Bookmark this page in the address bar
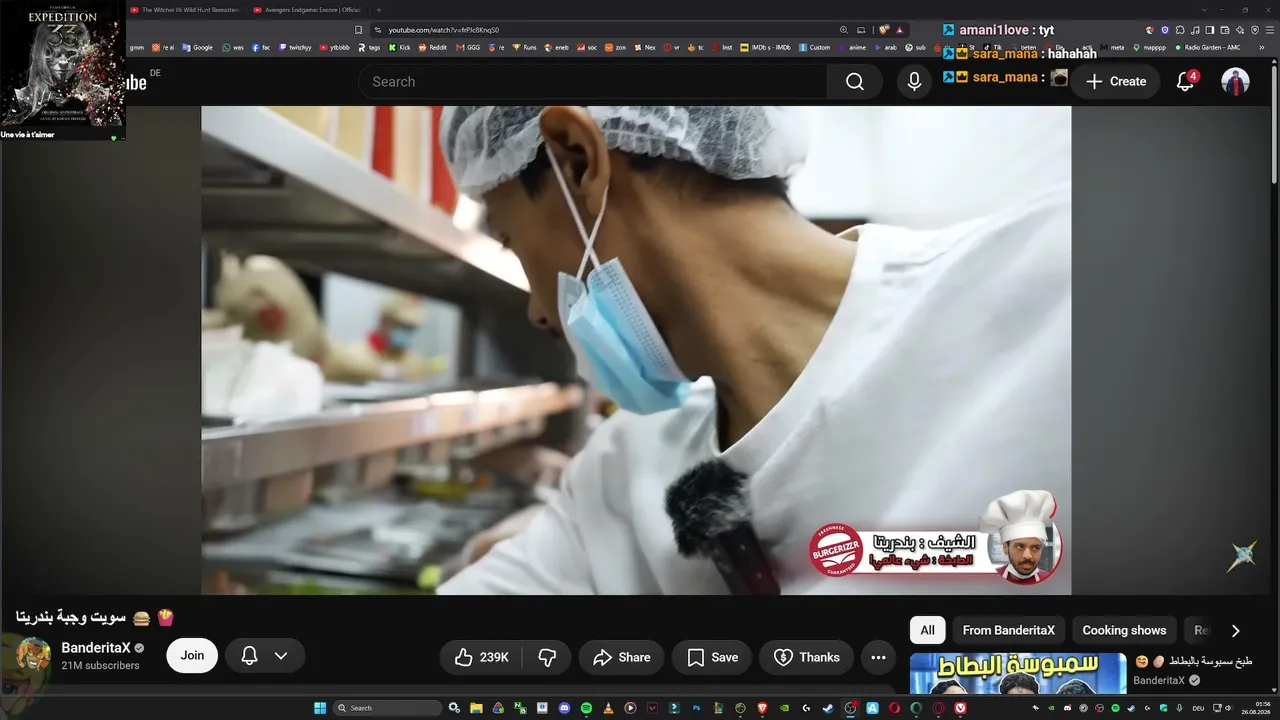 click(x=359, y=30)
